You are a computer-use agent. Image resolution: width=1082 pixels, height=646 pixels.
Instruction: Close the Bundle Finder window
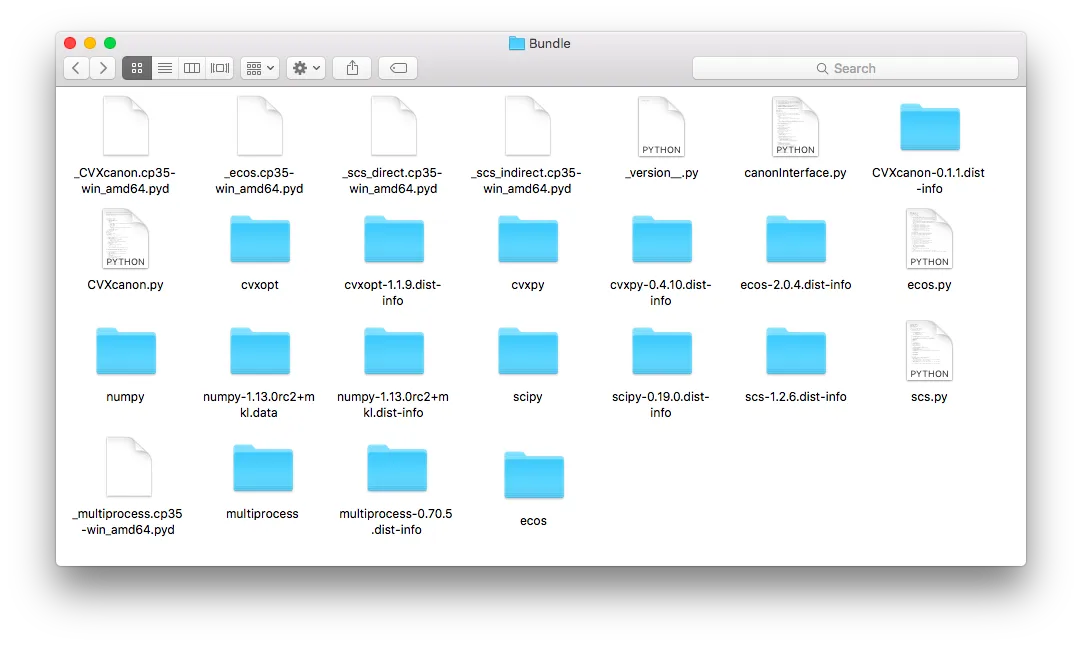pyautogui.click(x=70, y=43)
